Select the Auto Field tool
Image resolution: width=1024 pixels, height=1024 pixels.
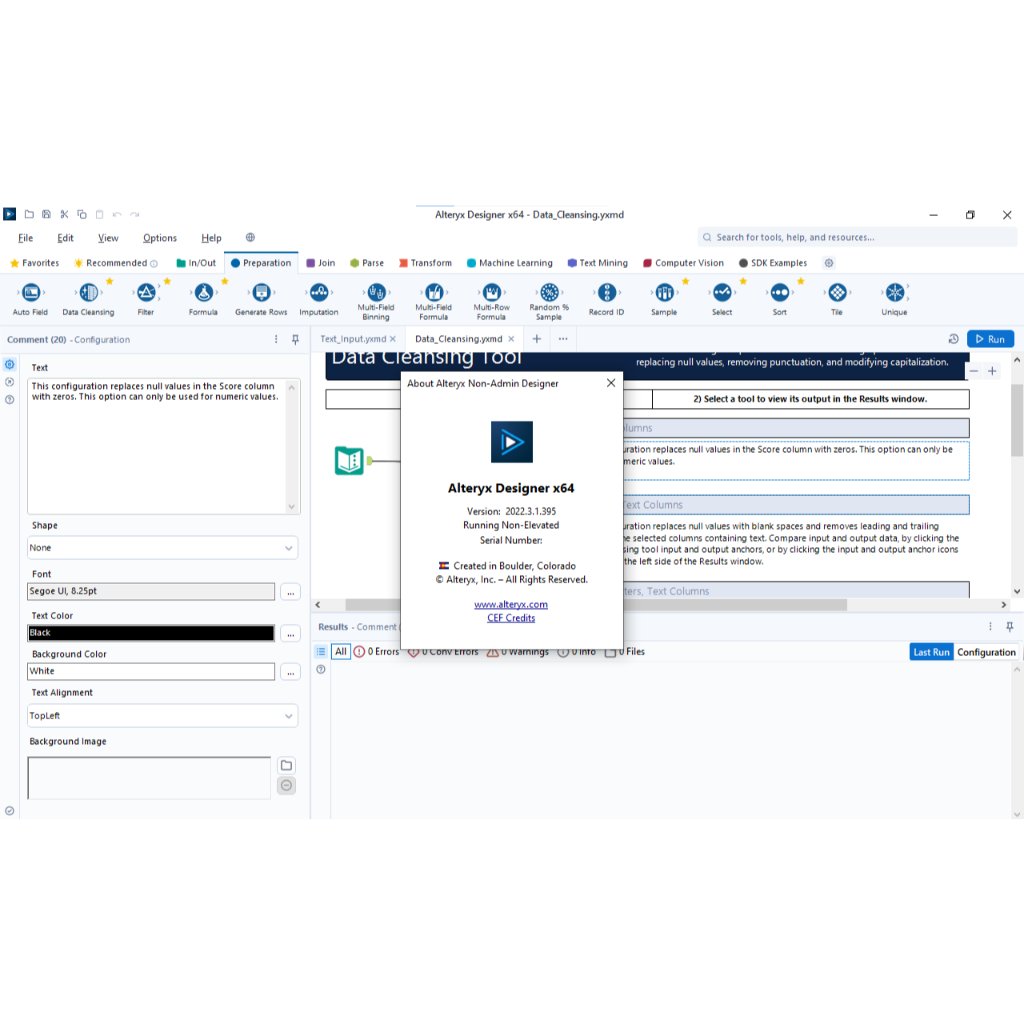(31, 300)
